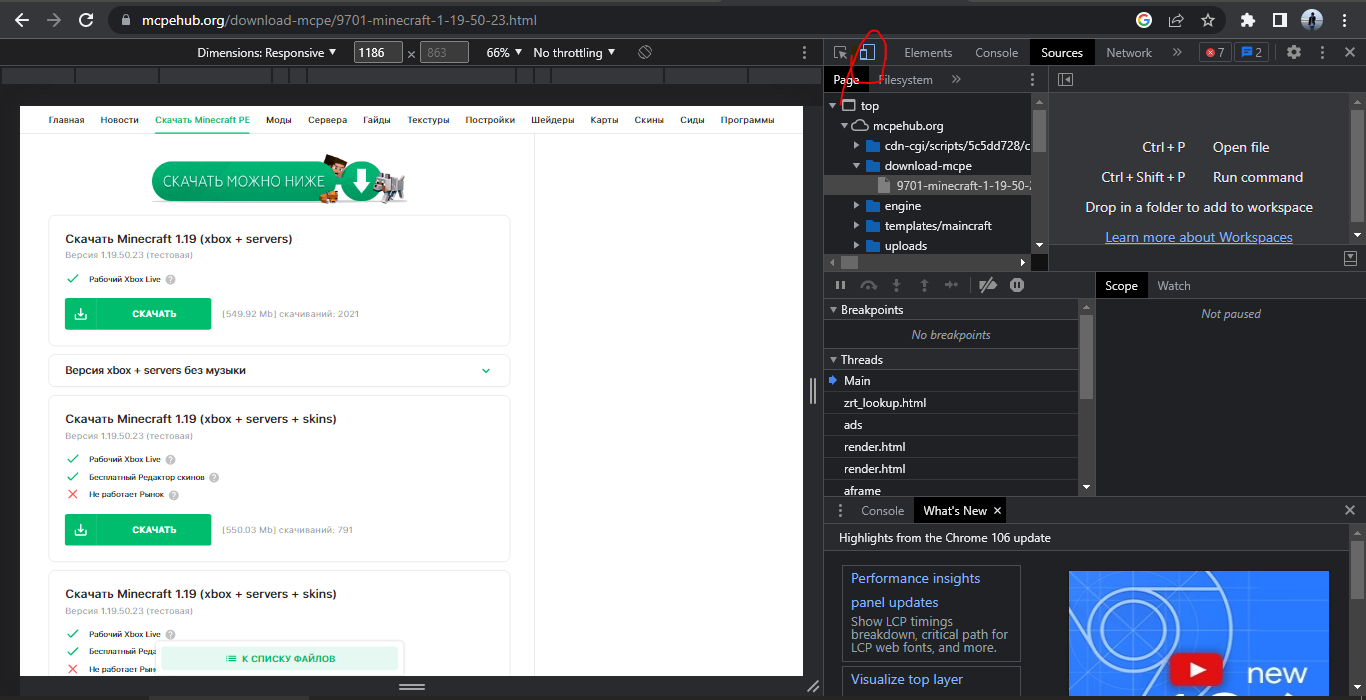The height and width of the screenshot is (700, 1366).
Task: Open the 66% zoom dropdown
Action: click(x=504, y=52)
